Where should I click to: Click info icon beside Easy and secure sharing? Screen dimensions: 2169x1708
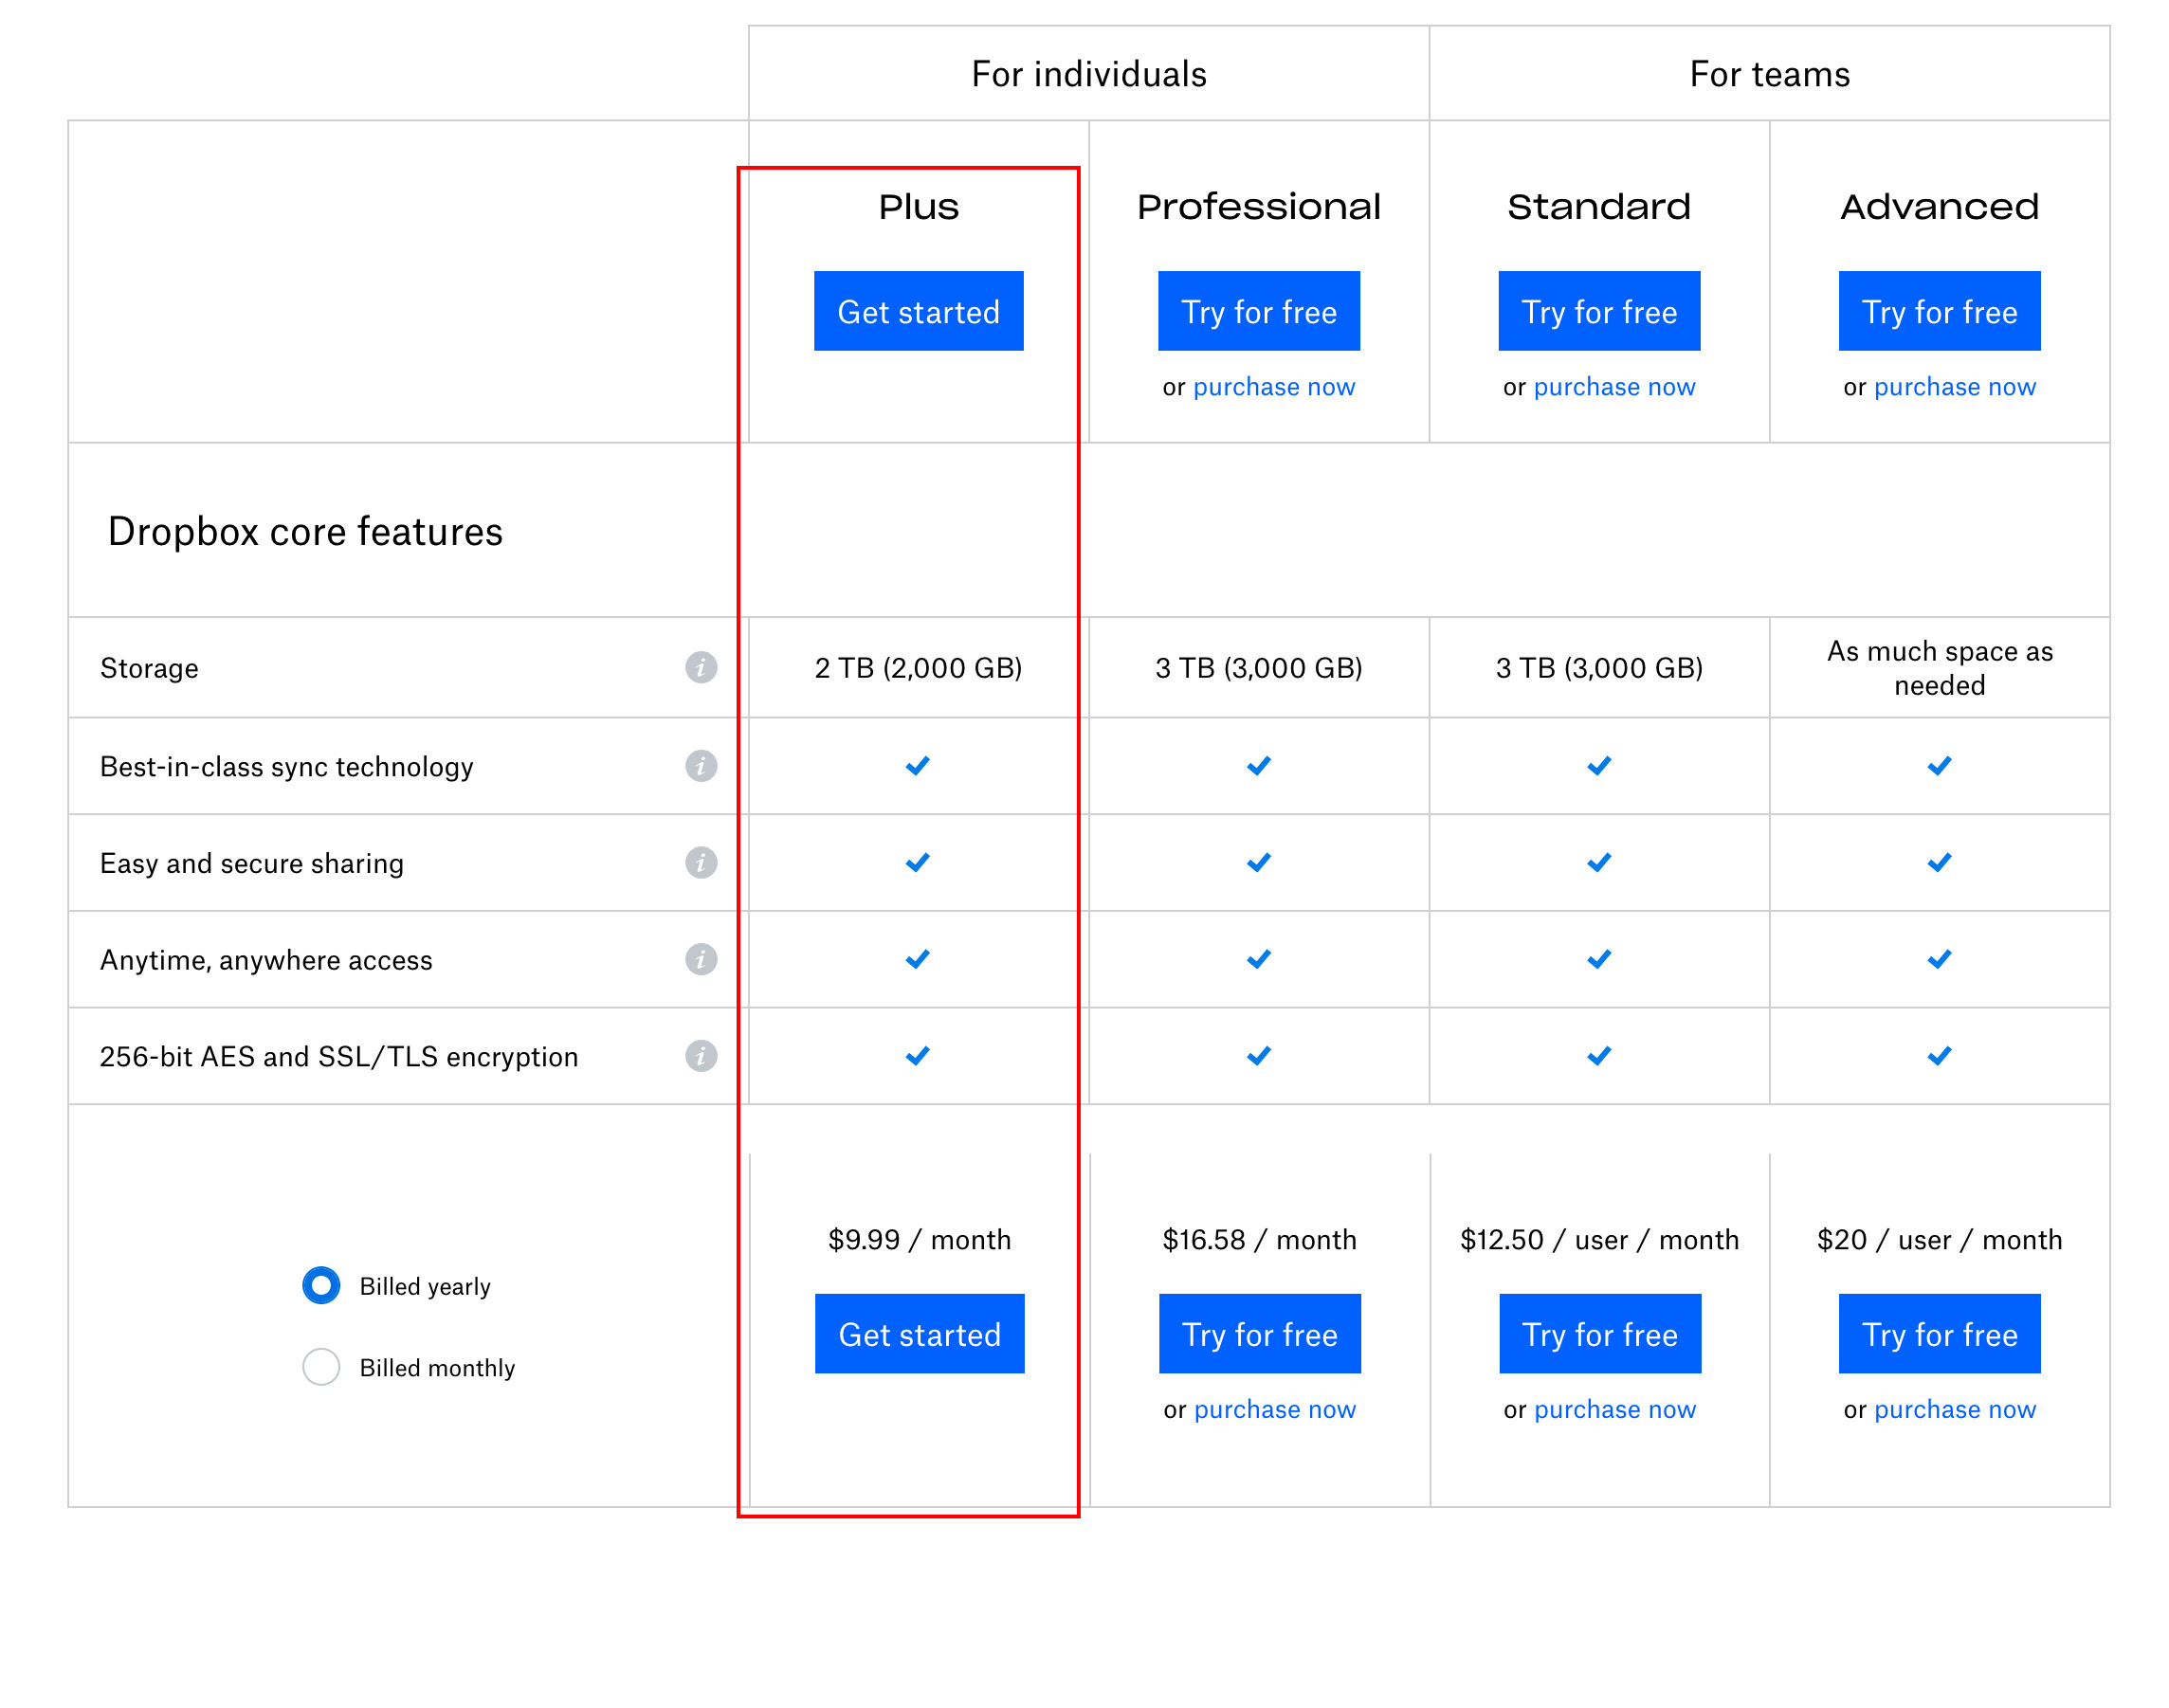(x=701, y=862)
